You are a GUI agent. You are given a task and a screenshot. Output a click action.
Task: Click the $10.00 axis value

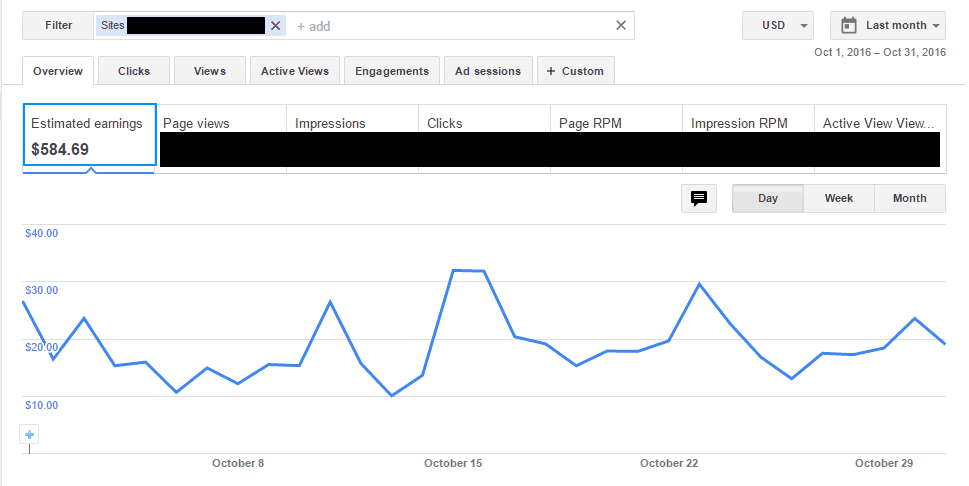41,405
